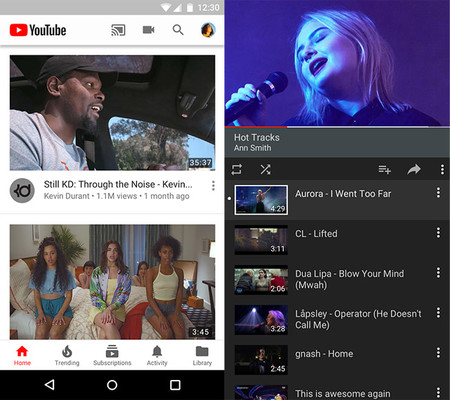This screenshot has width=450, height=400.
Task: Tap the YouTube logo
Action: (38, 30)
